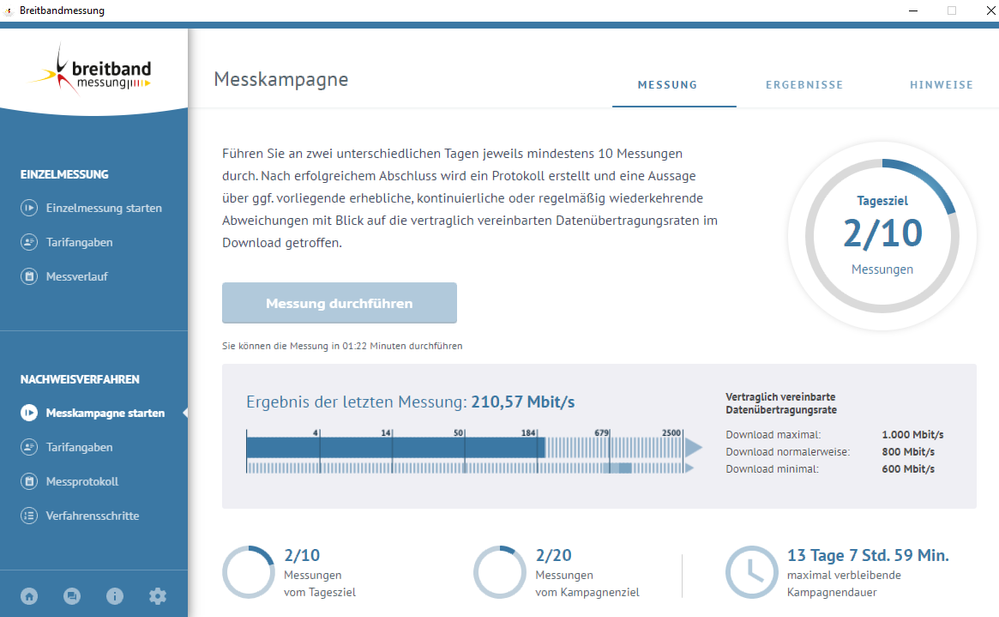Click the Messung durchführen button

339,303
